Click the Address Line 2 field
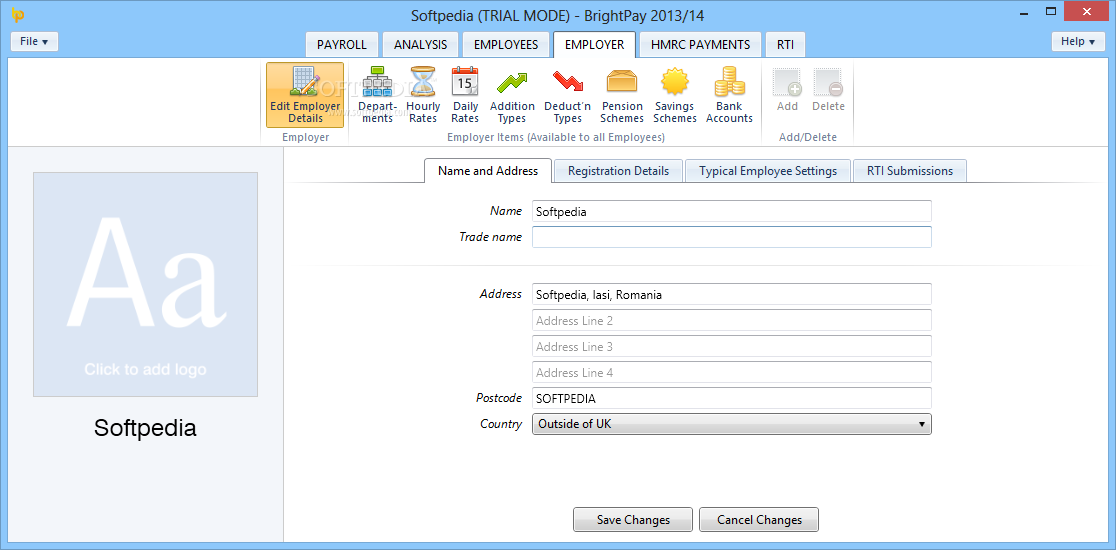The height and width of the screenshot is (550, 1116). (732, 320)
